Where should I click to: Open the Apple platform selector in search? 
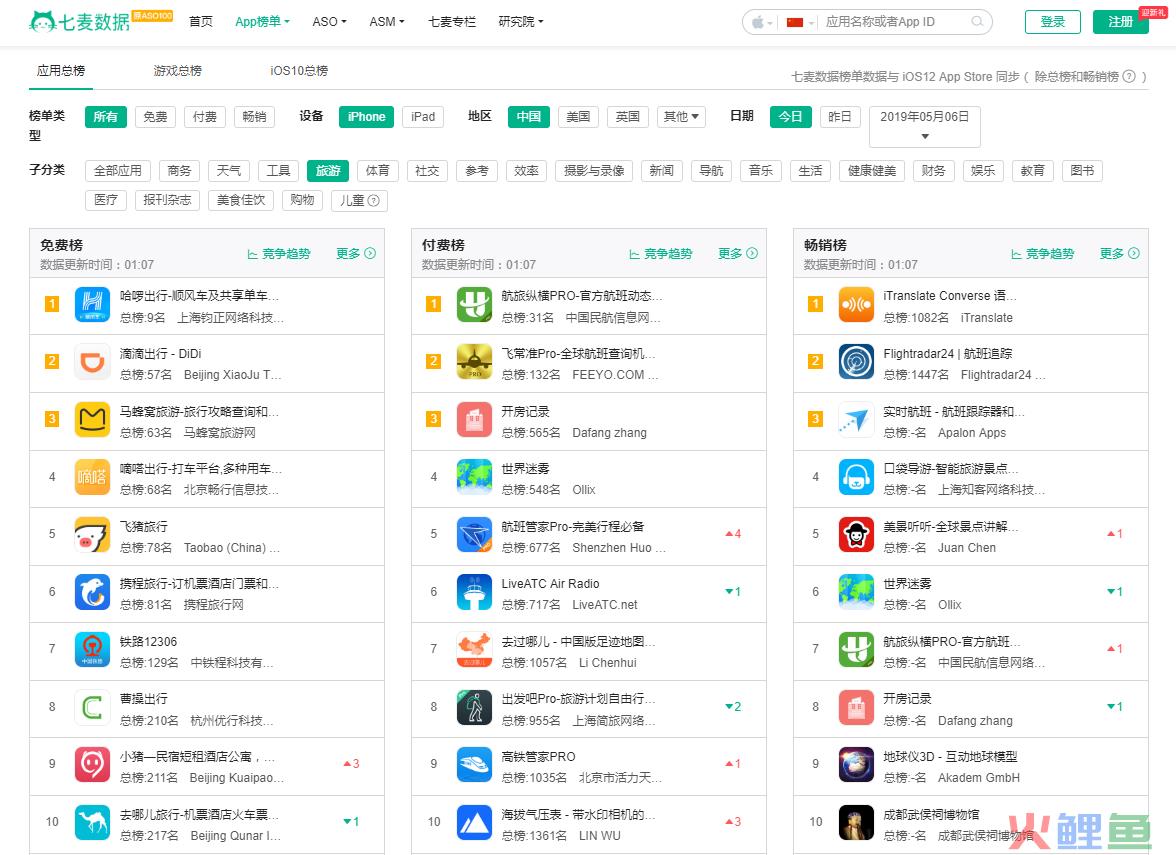[x=761, y=22]
